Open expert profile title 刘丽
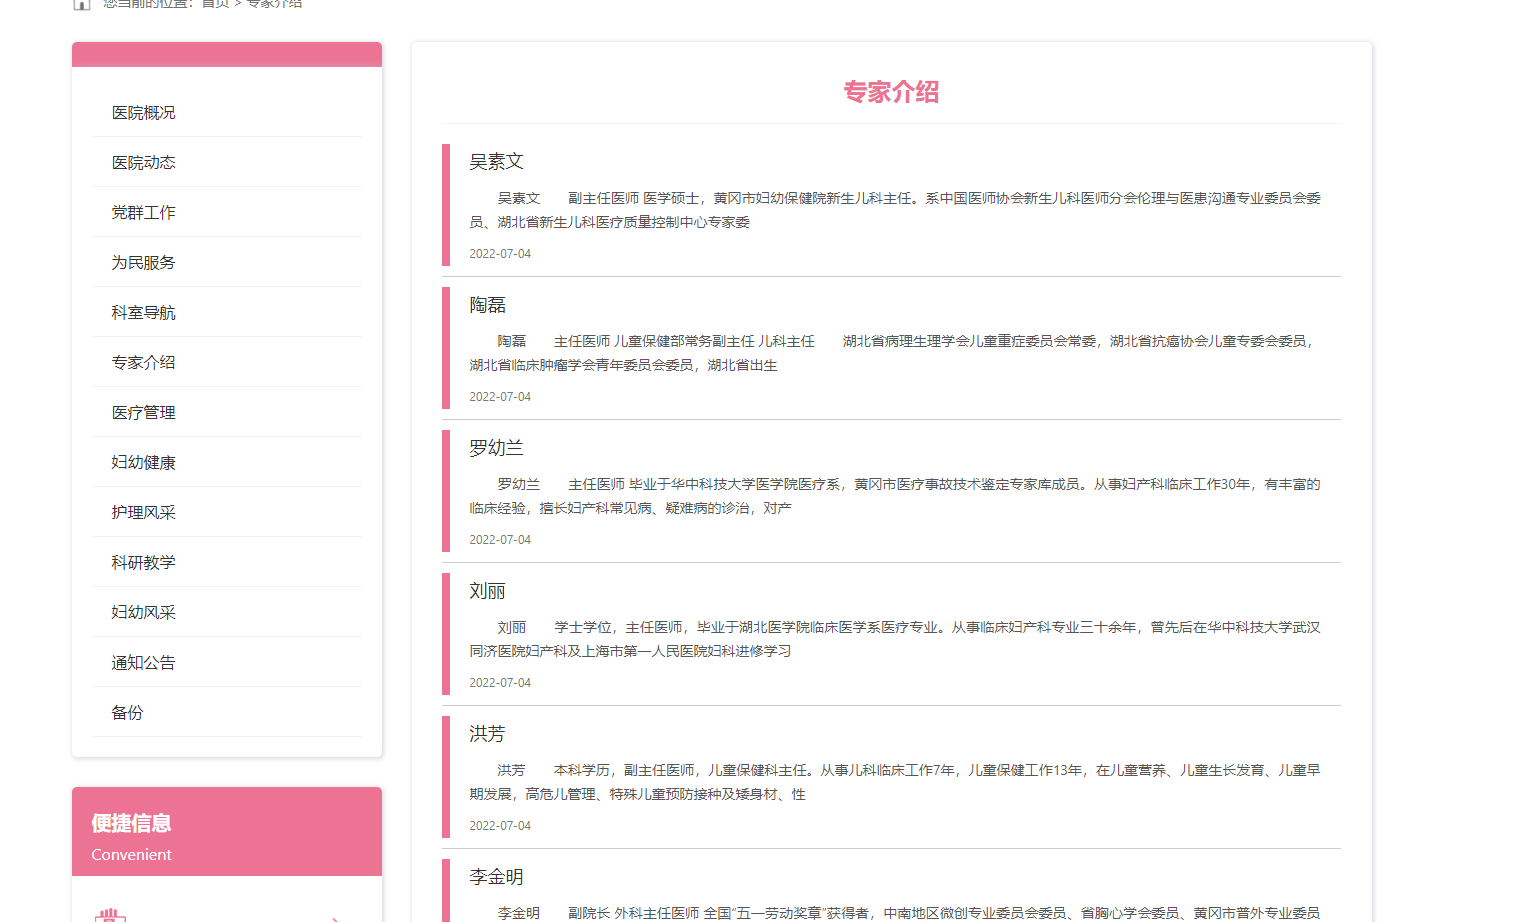1527x922 pixels. pyautogui.click(x=487, y=591)
